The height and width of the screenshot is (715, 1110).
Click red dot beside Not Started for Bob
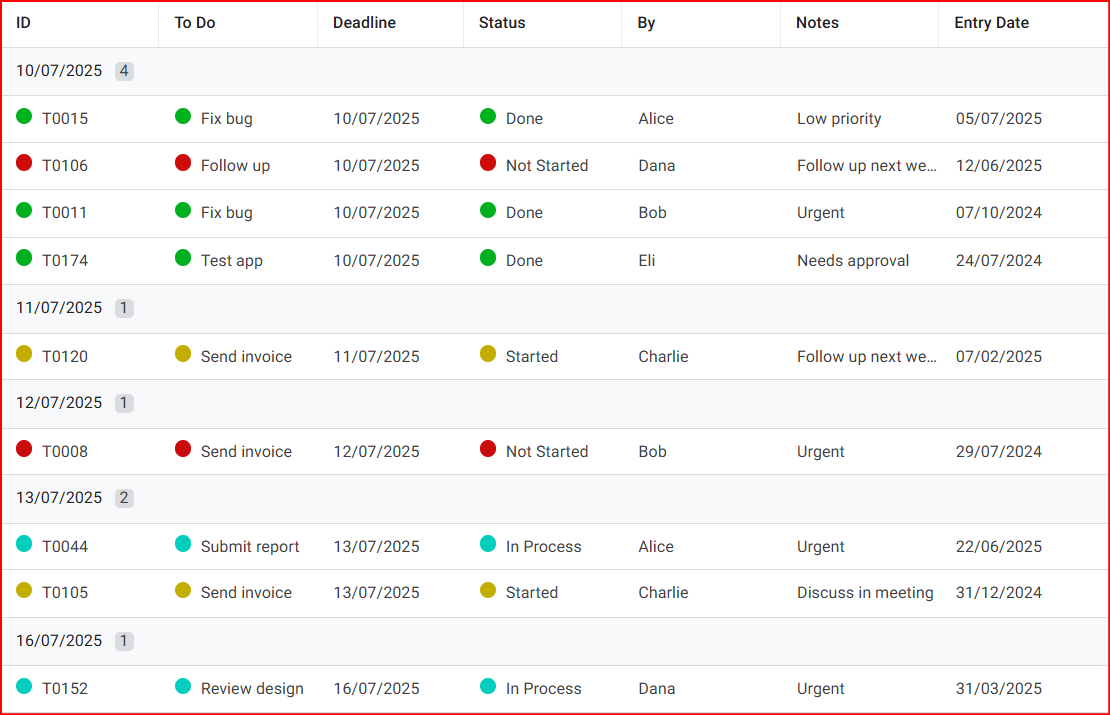488,449
